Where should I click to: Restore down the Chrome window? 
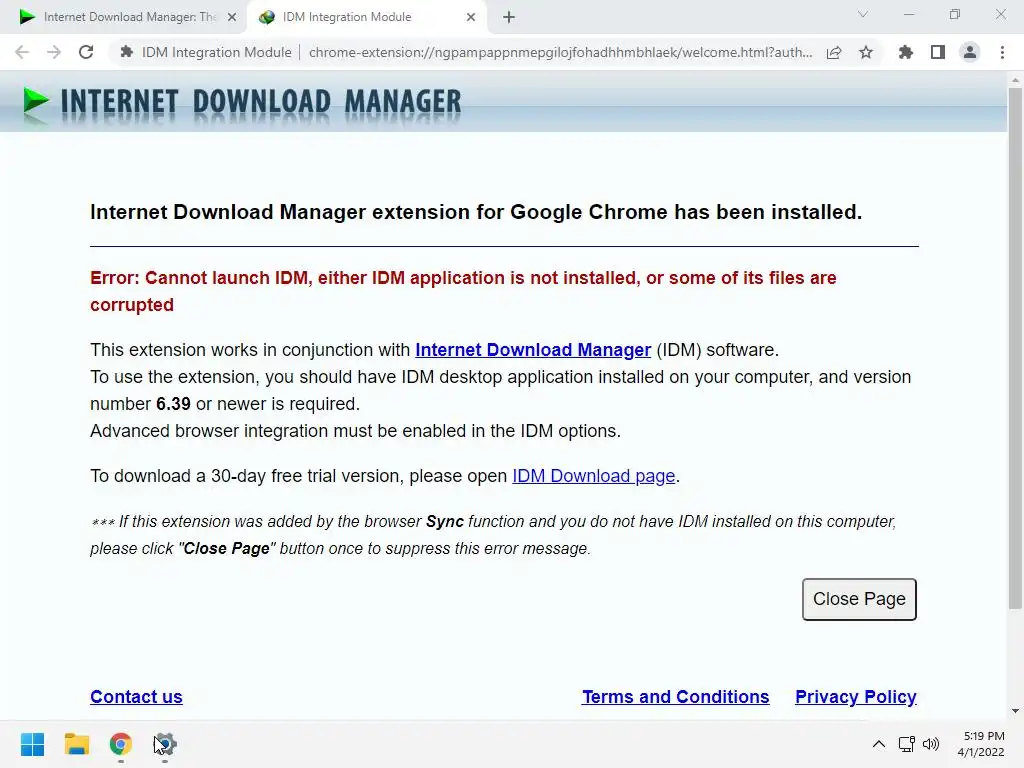(955, 14)
